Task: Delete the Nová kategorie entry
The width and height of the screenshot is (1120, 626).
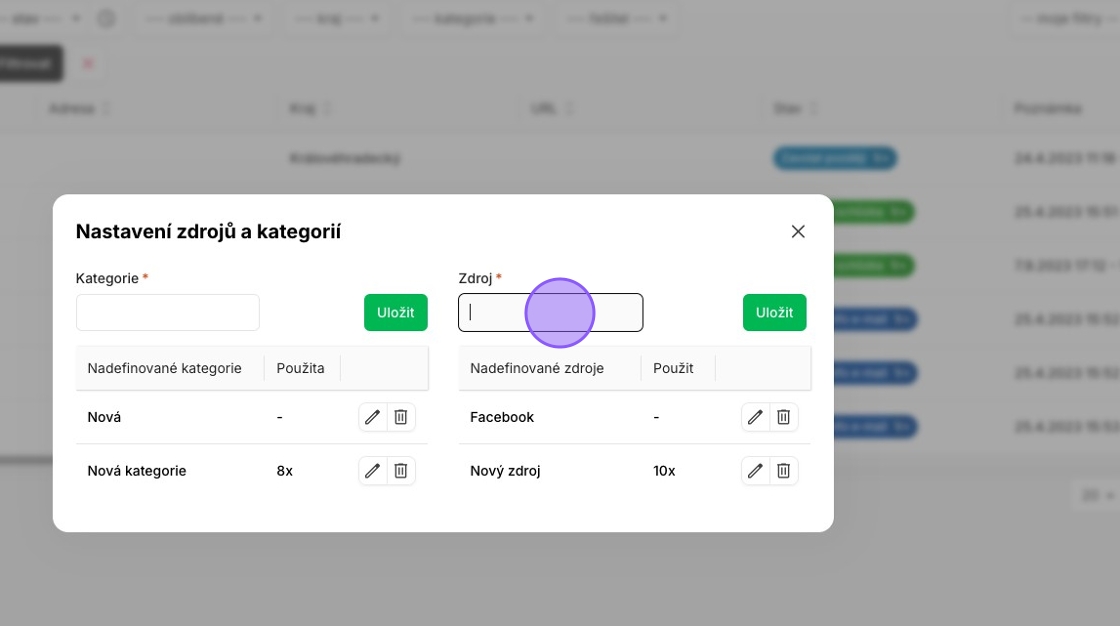Action: [x=401, y=470]
